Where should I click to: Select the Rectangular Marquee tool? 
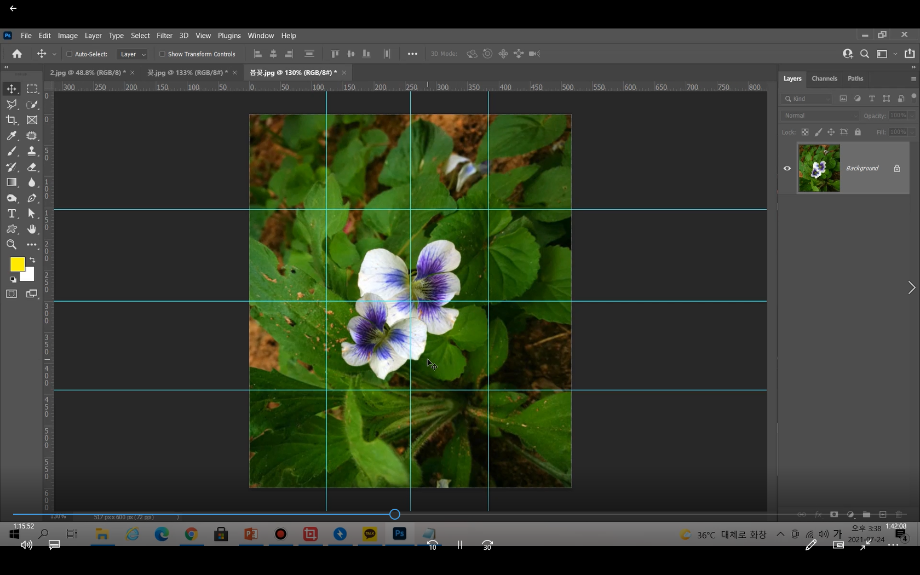point(32,89)
